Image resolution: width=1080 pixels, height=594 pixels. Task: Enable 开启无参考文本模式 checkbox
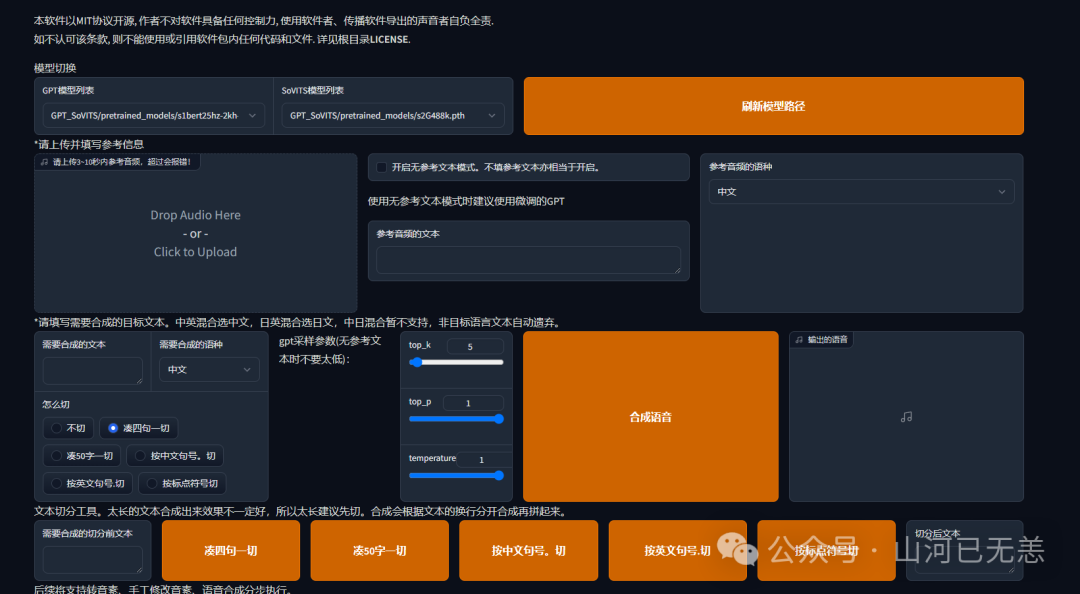point(380,166)
